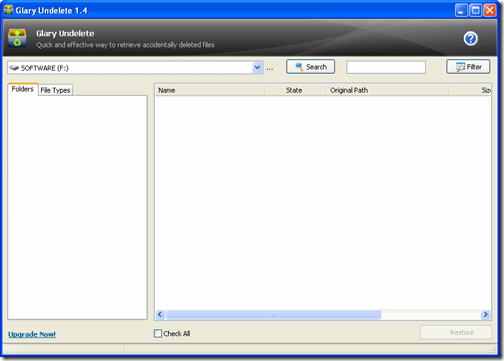Screen dimensions: 504x361
Task: Switch to the File Types tab
Action: coord(55,90)
